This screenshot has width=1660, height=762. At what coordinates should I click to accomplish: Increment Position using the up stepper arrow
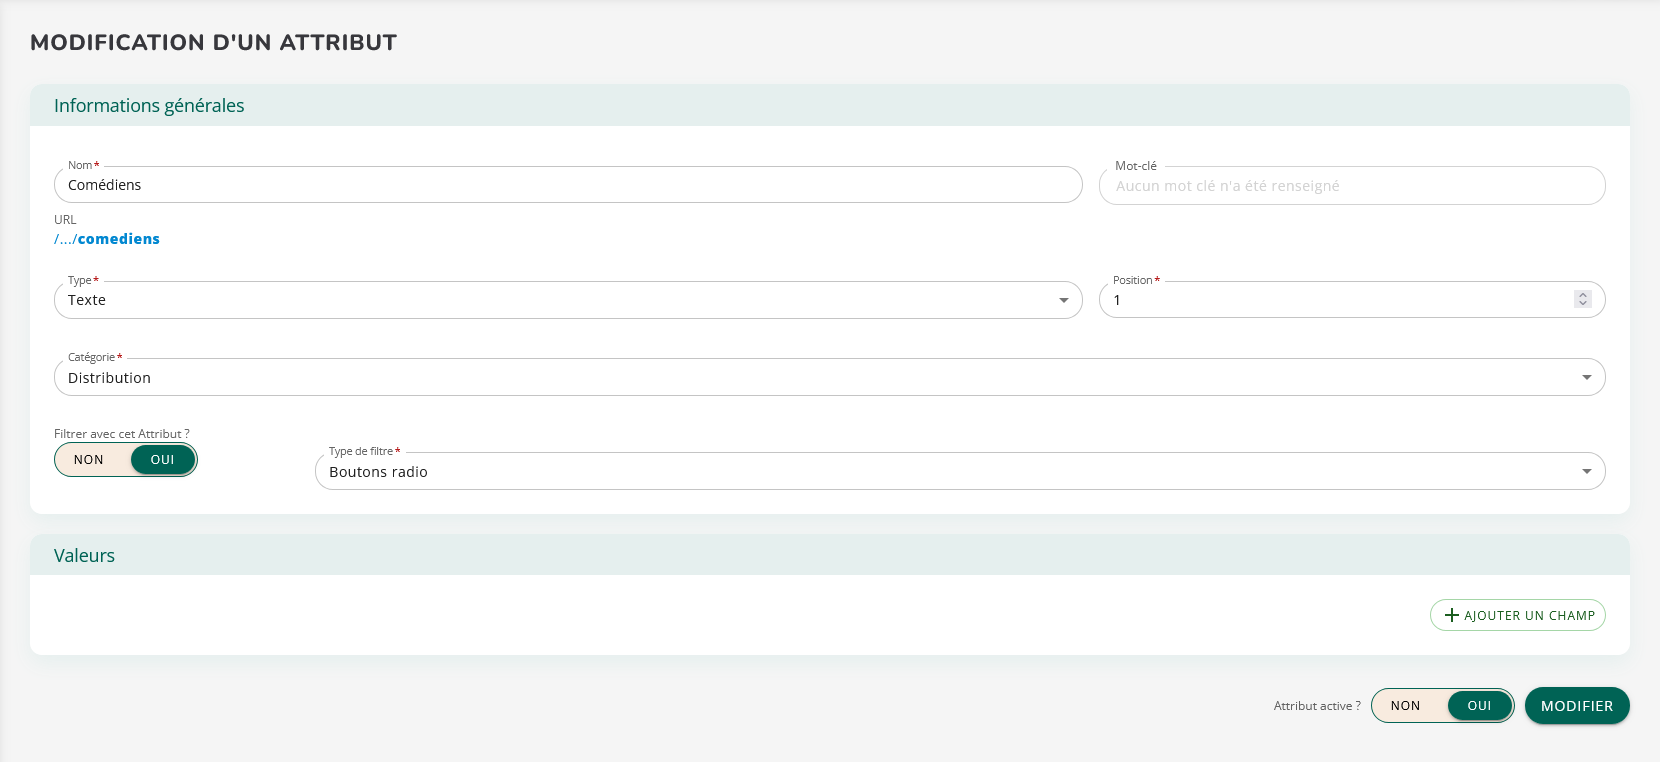(1582, 295)
